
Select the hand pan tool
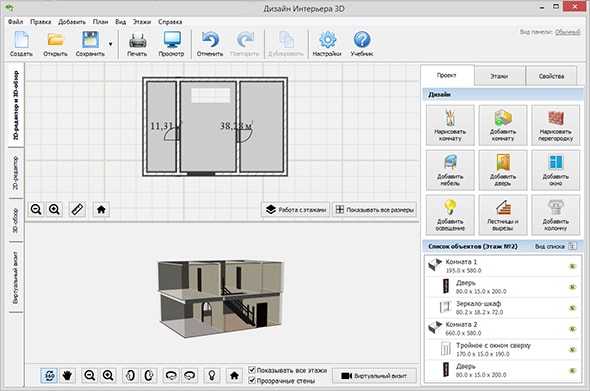point(67,375)
